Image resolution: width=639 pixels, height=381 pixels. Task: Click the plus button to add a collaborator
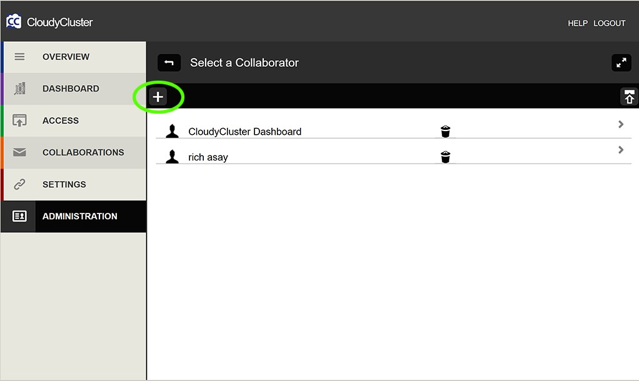158,97
